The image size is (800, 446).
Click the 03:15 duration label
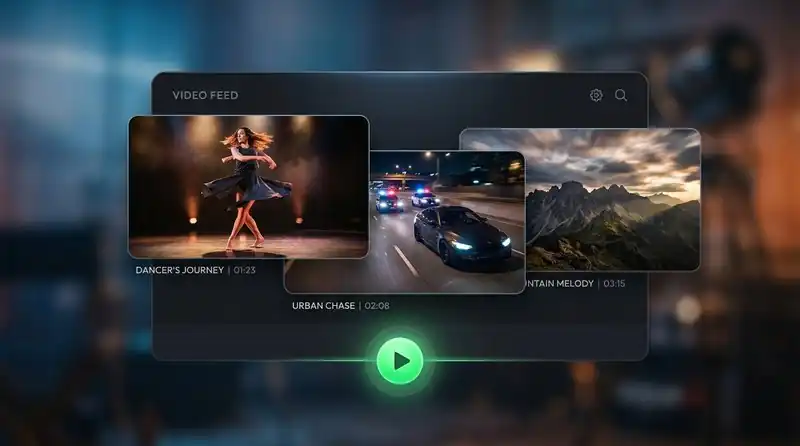click(614, 283)
